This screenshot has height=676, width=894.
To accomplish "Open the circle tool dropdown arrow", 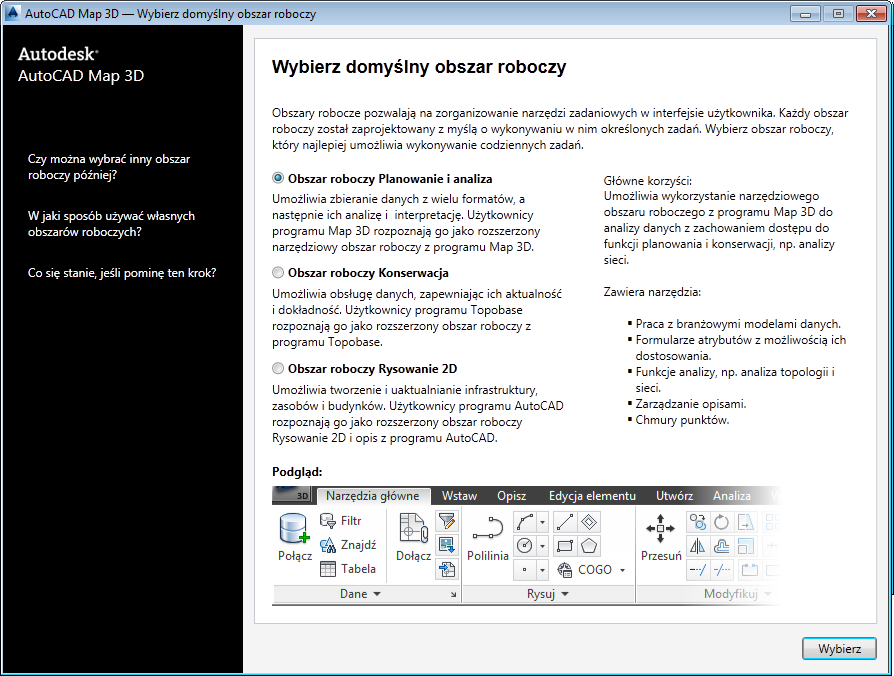I will [542, 545].
